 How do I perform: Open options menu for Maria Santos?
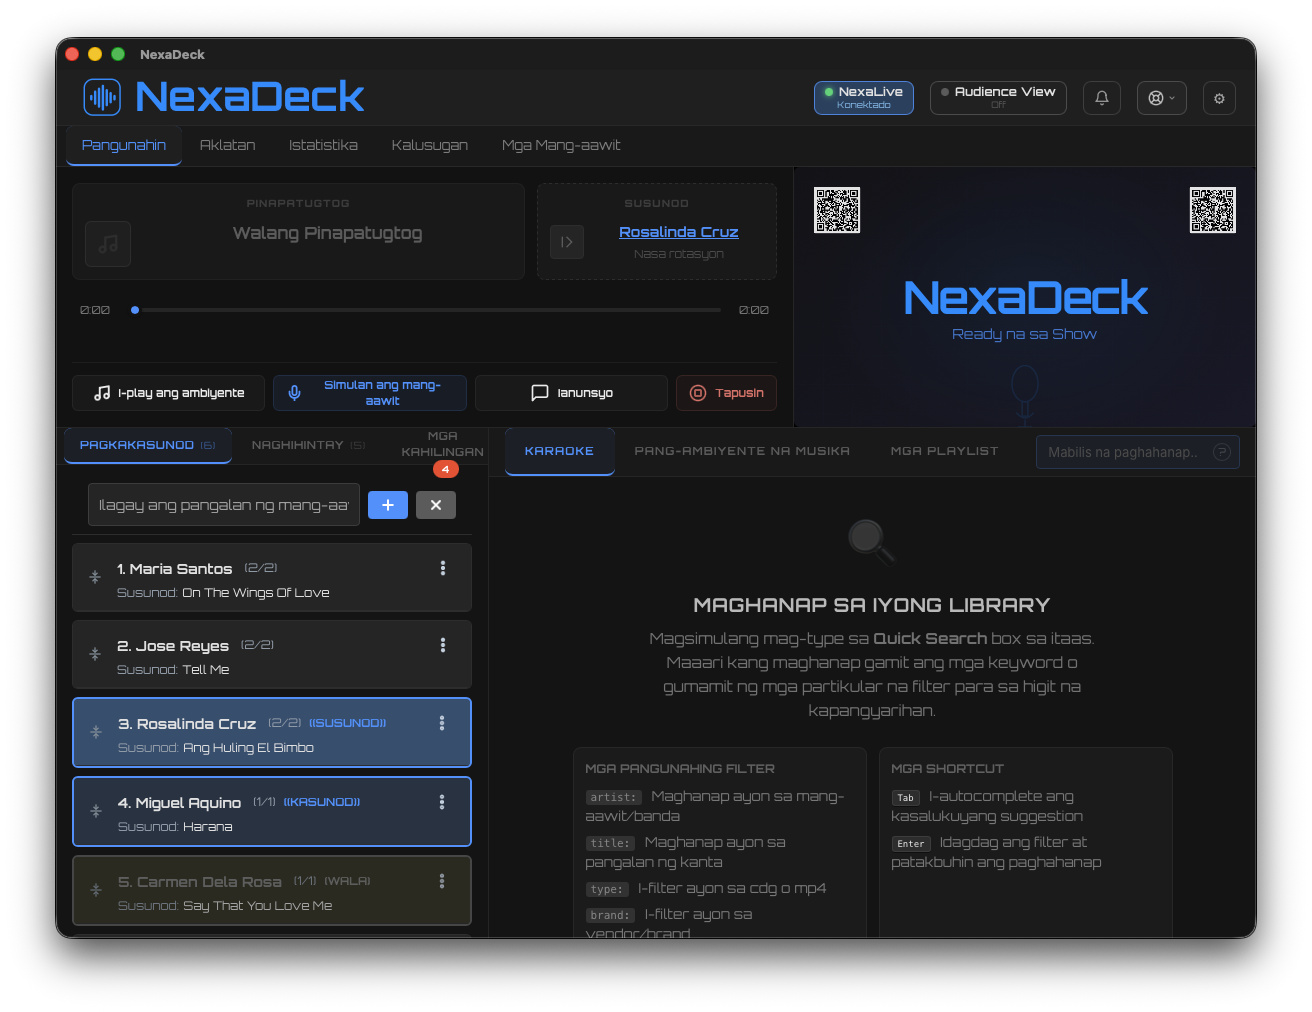443,568
